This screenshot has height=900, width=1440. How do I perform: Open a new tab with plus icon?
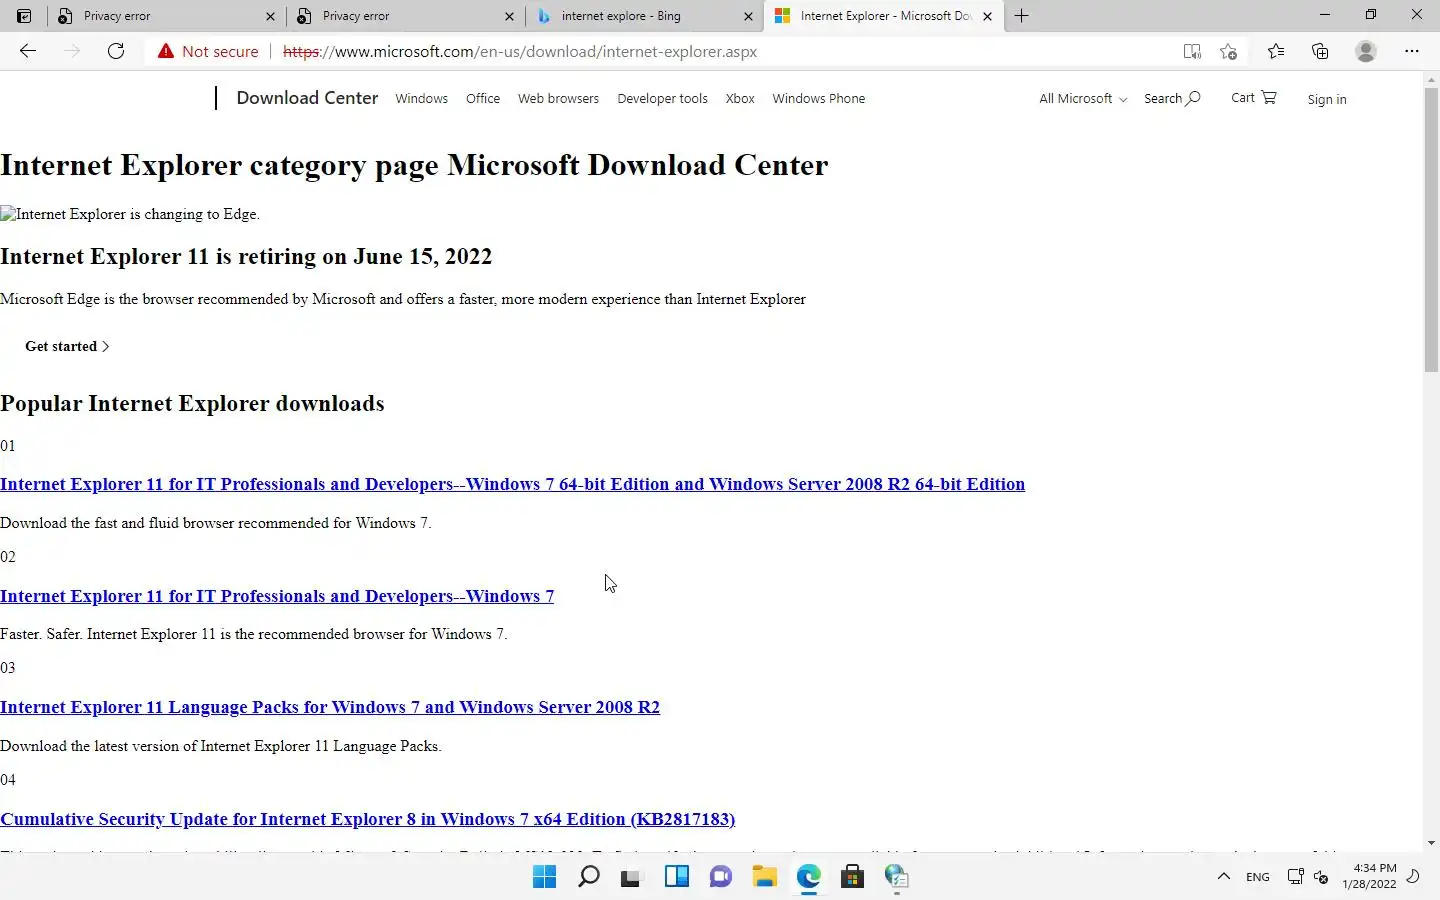(1021, 16)
